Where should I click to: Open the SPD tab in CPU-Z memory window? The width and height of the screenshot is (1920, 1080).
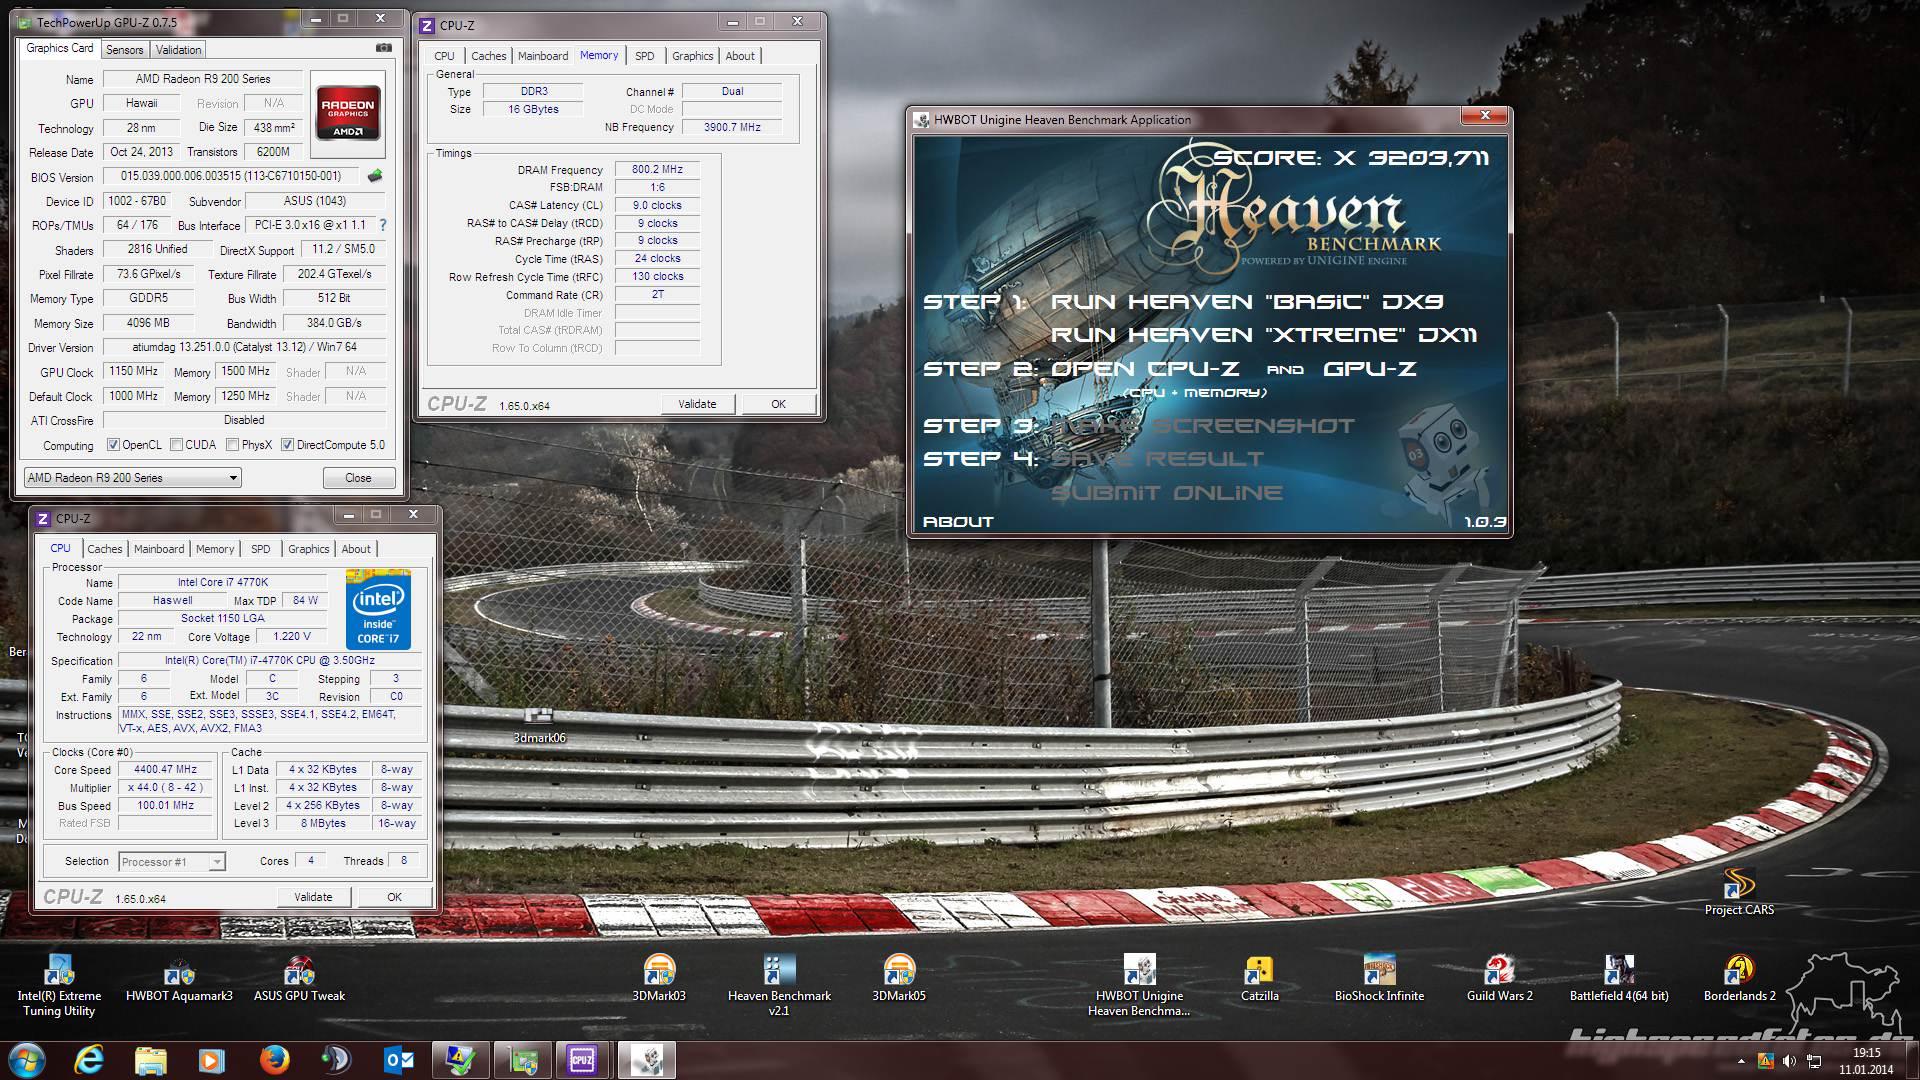click(x=645, y=56)
